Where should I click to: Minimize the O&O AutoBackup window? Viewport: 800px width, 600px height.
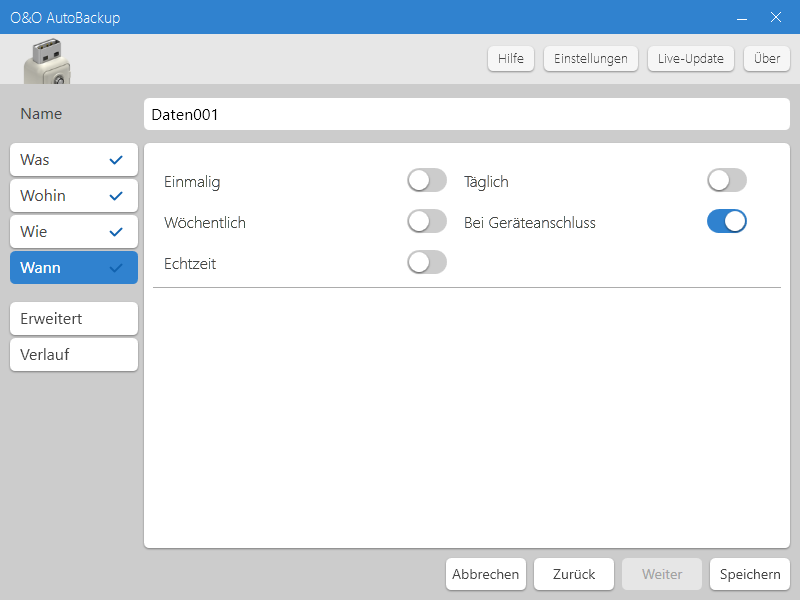[x=742, y=18]
